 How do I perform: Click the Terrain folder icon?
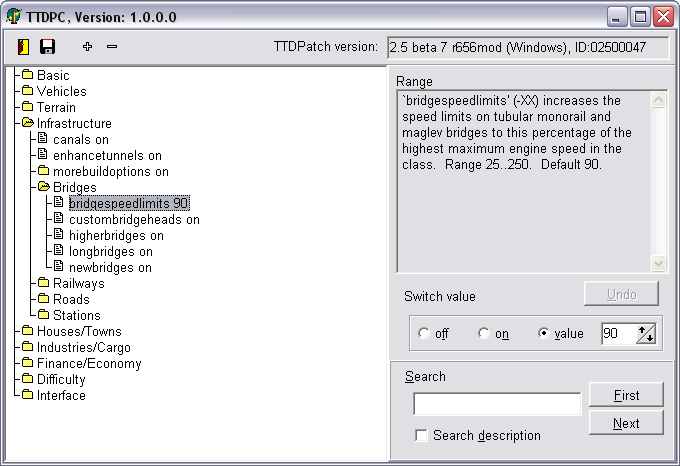pos(27,107)
